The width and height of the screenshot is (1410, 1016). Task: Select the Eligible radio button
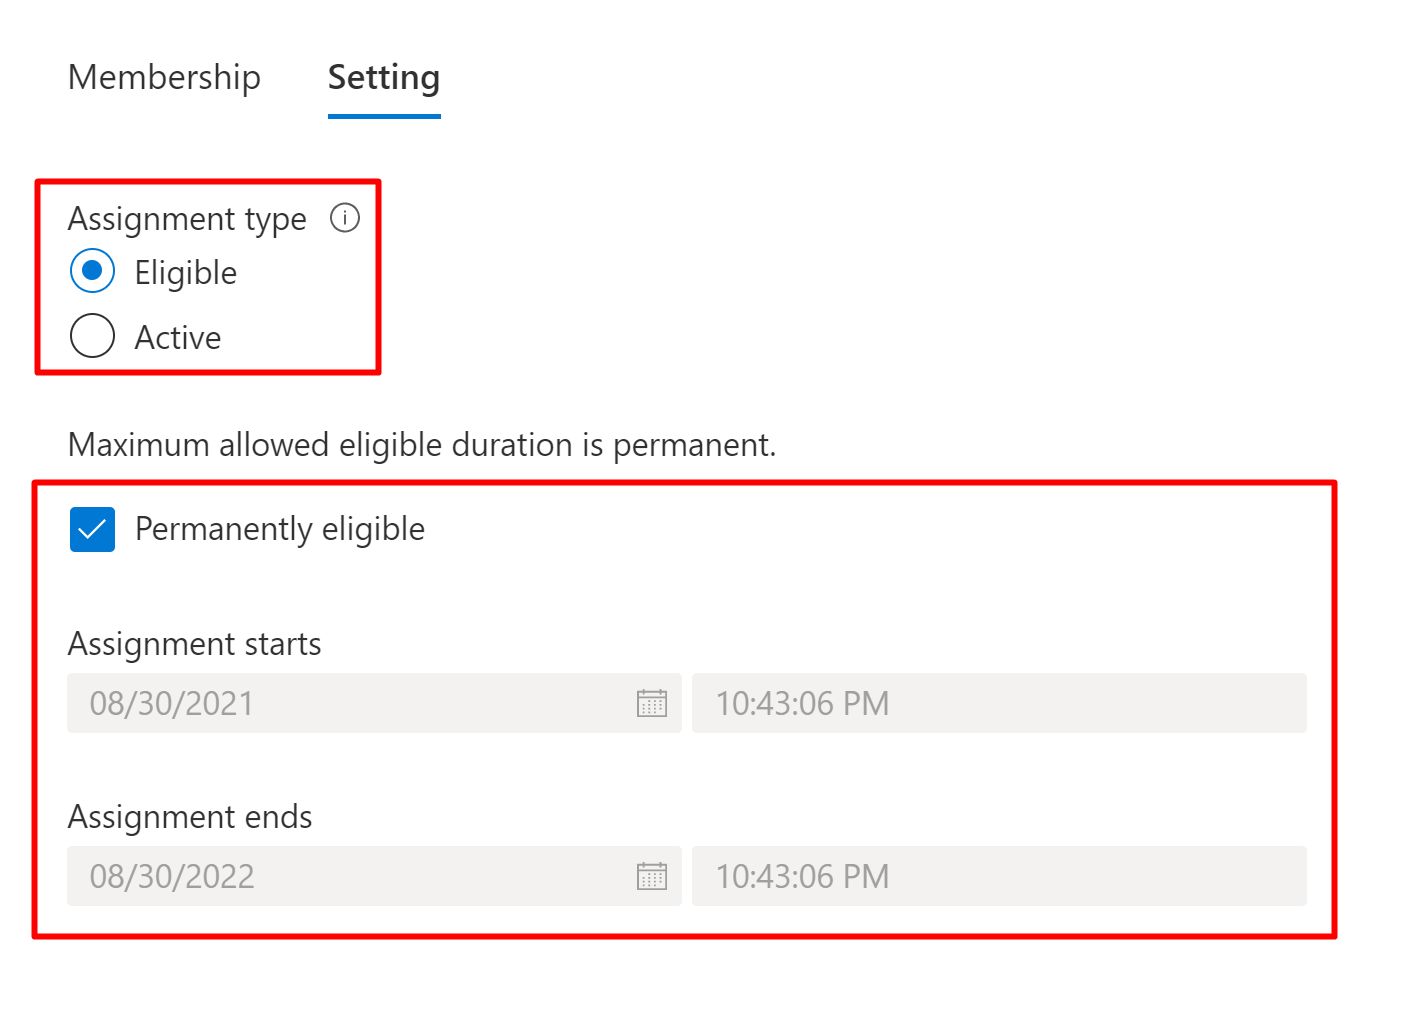coord(92,272)
